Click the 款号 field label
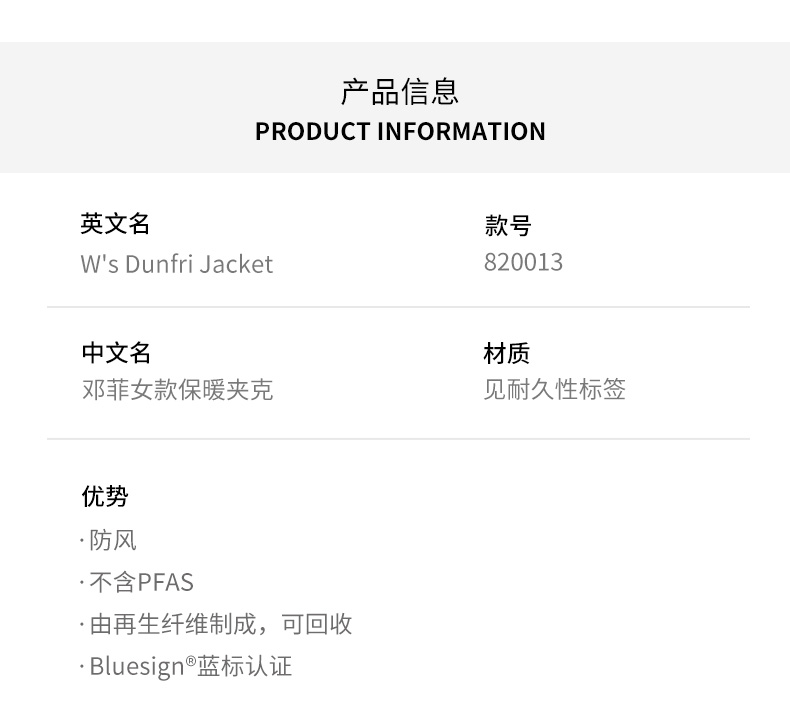Viewport: 790px width, 706px height. coord(507,226)
